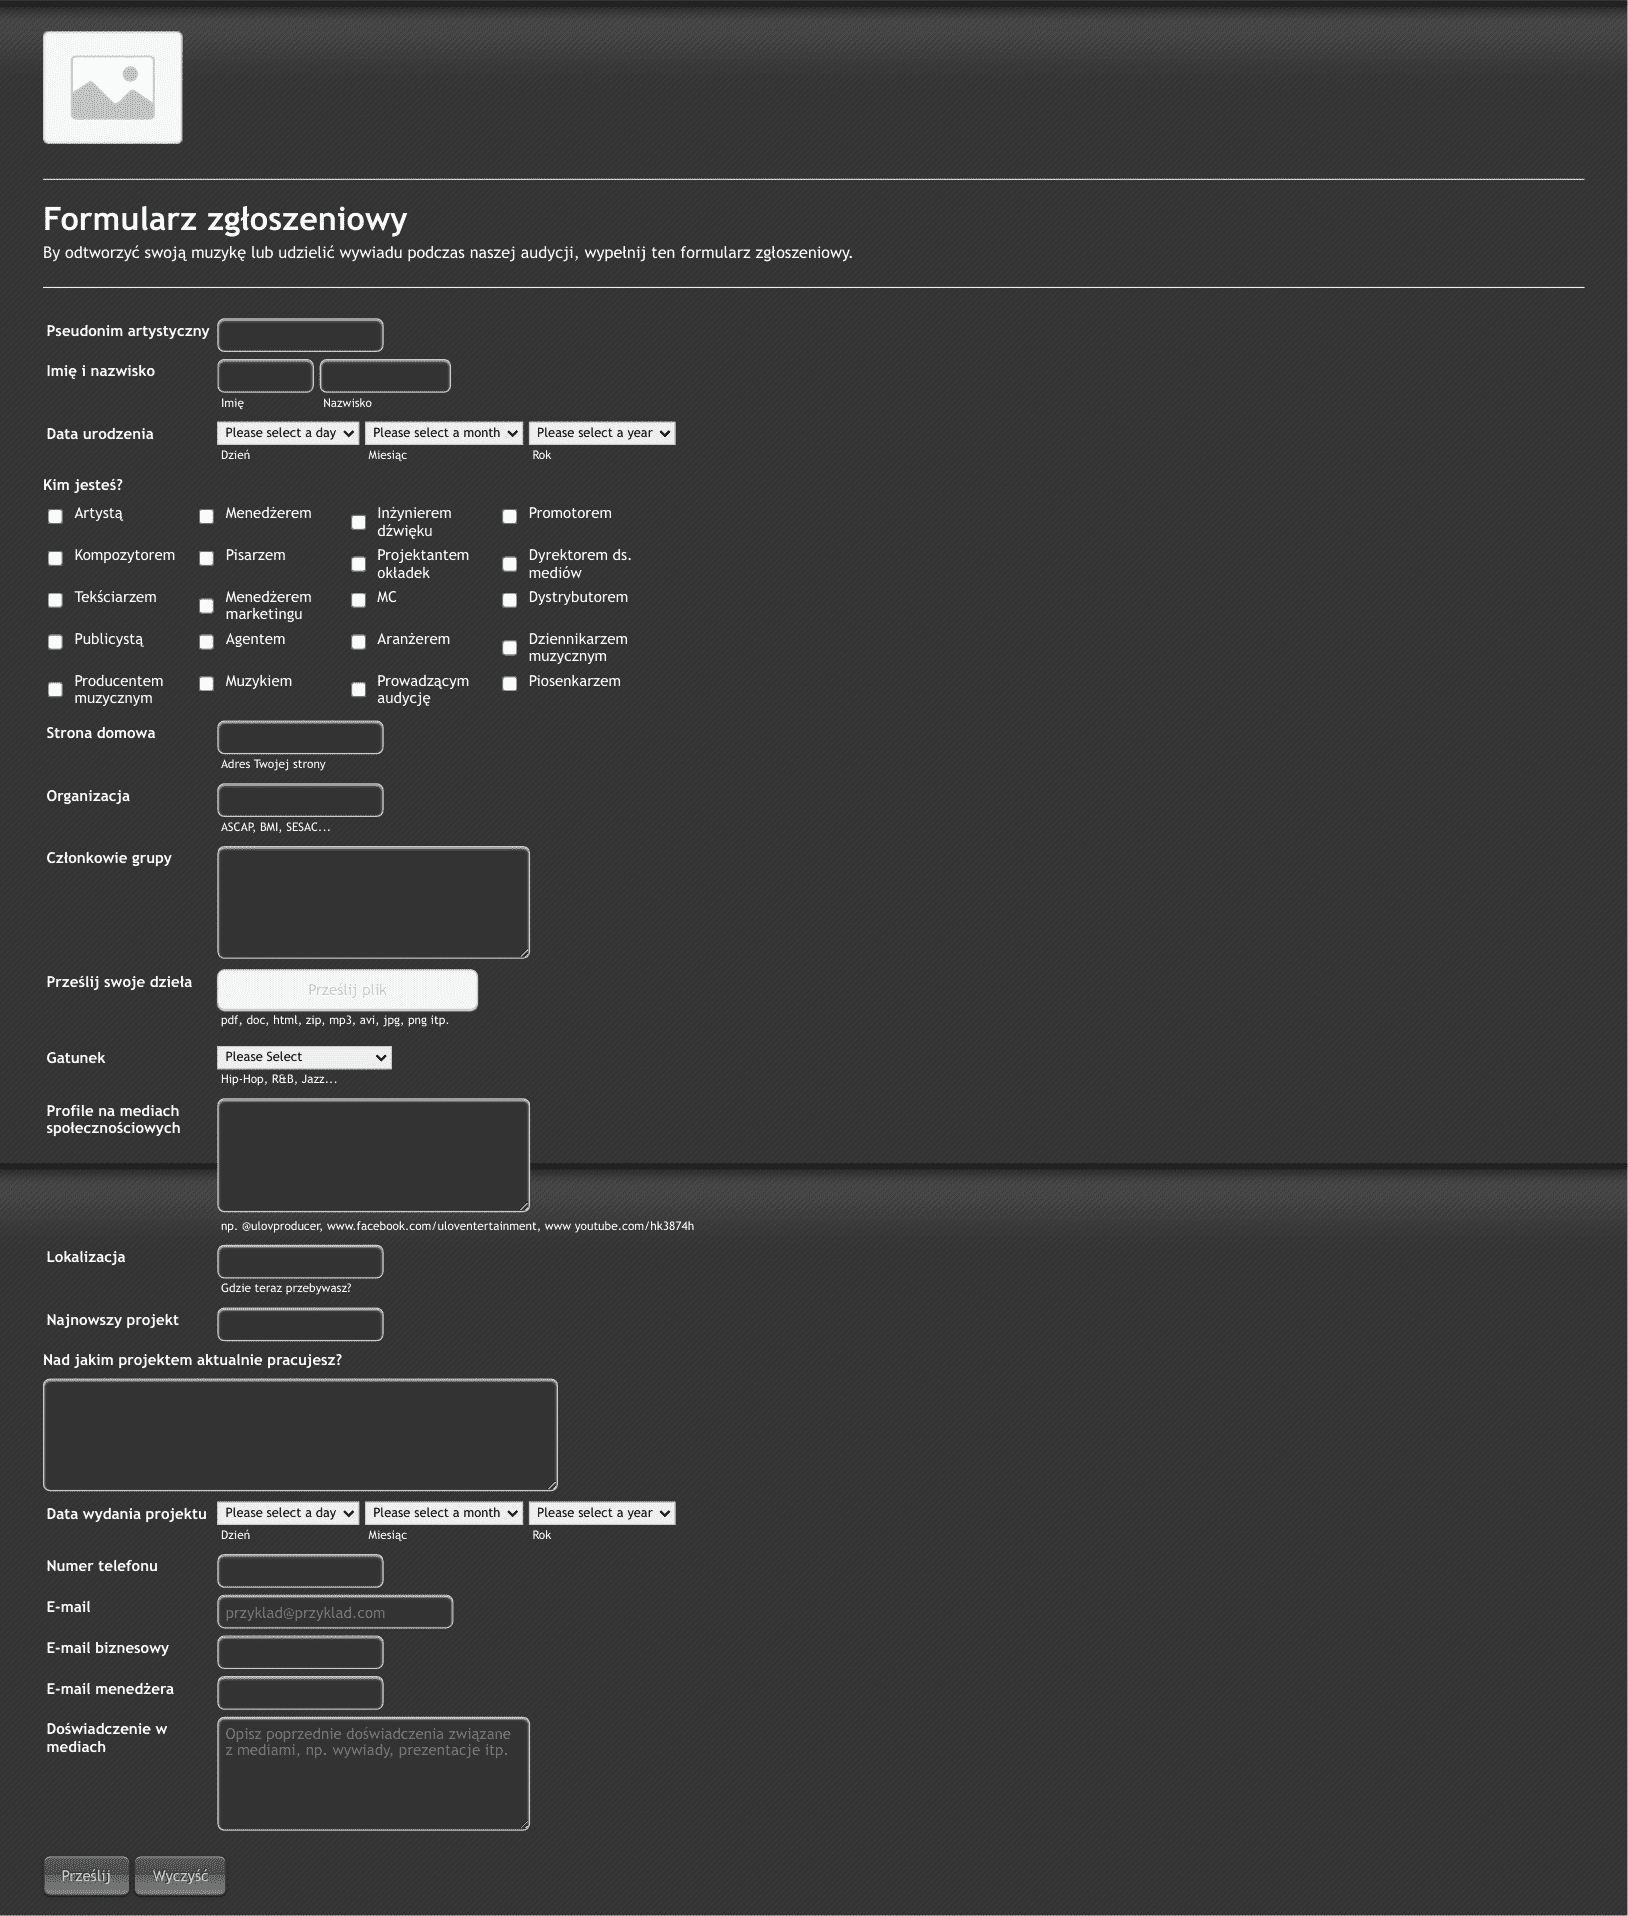This screenshot has width=1628, height=1916.
Task: Enable the Piosenkarzem checkbox
Action: click(509, 684)
